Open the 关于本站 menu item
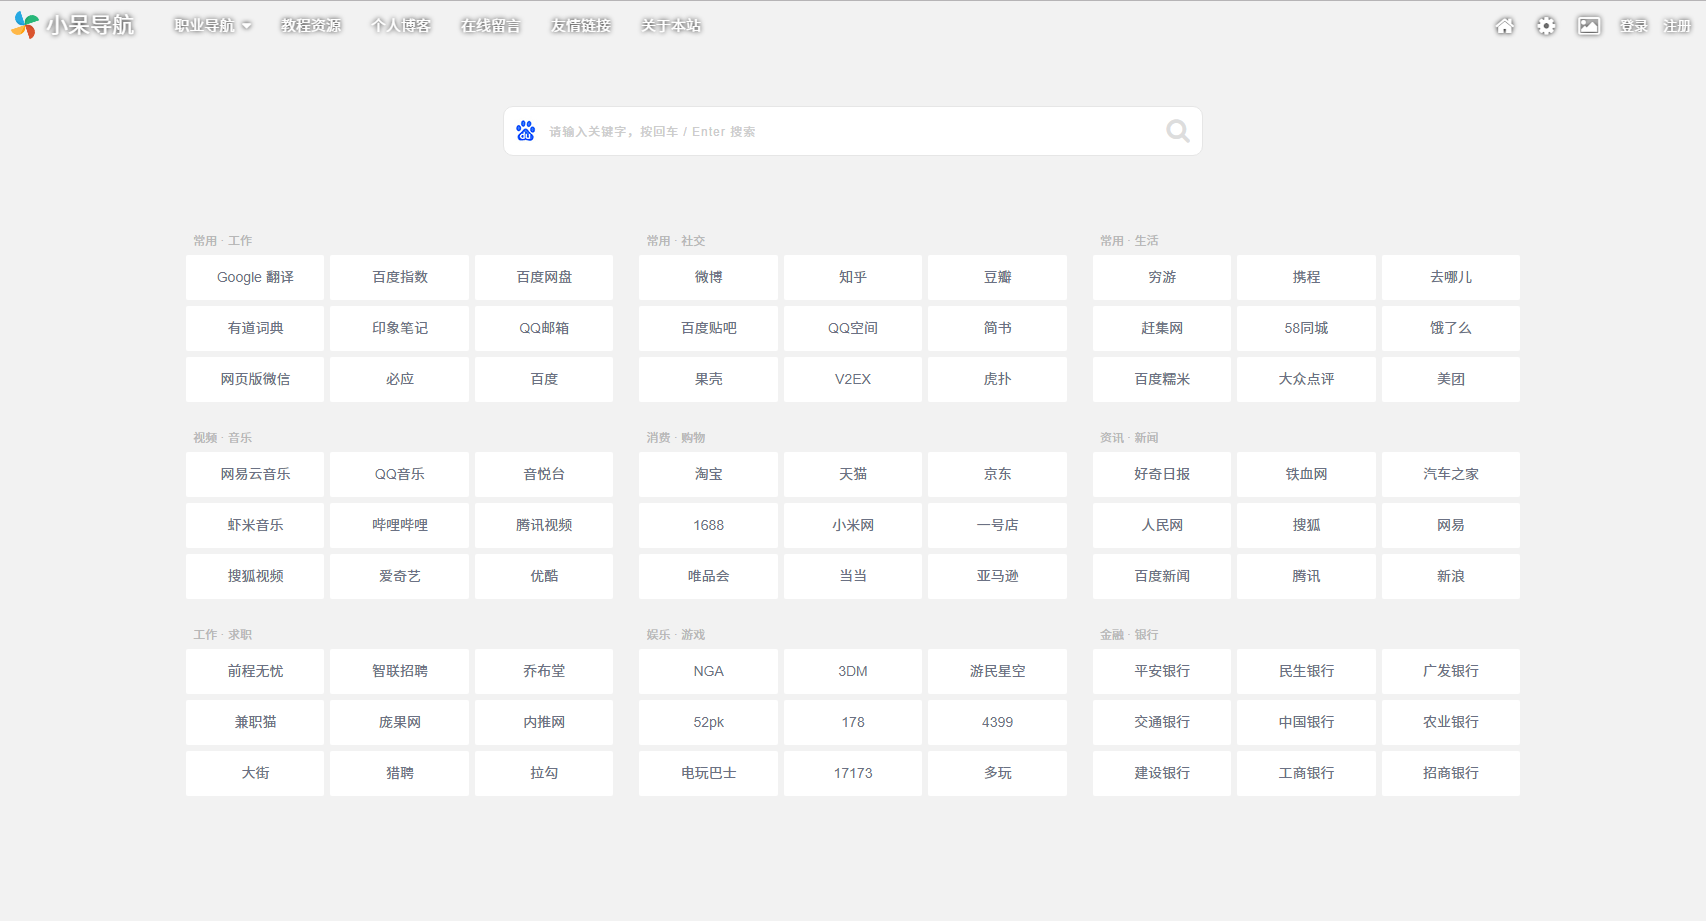This screenshot has width=1706, height=921. tap(671, 26)
